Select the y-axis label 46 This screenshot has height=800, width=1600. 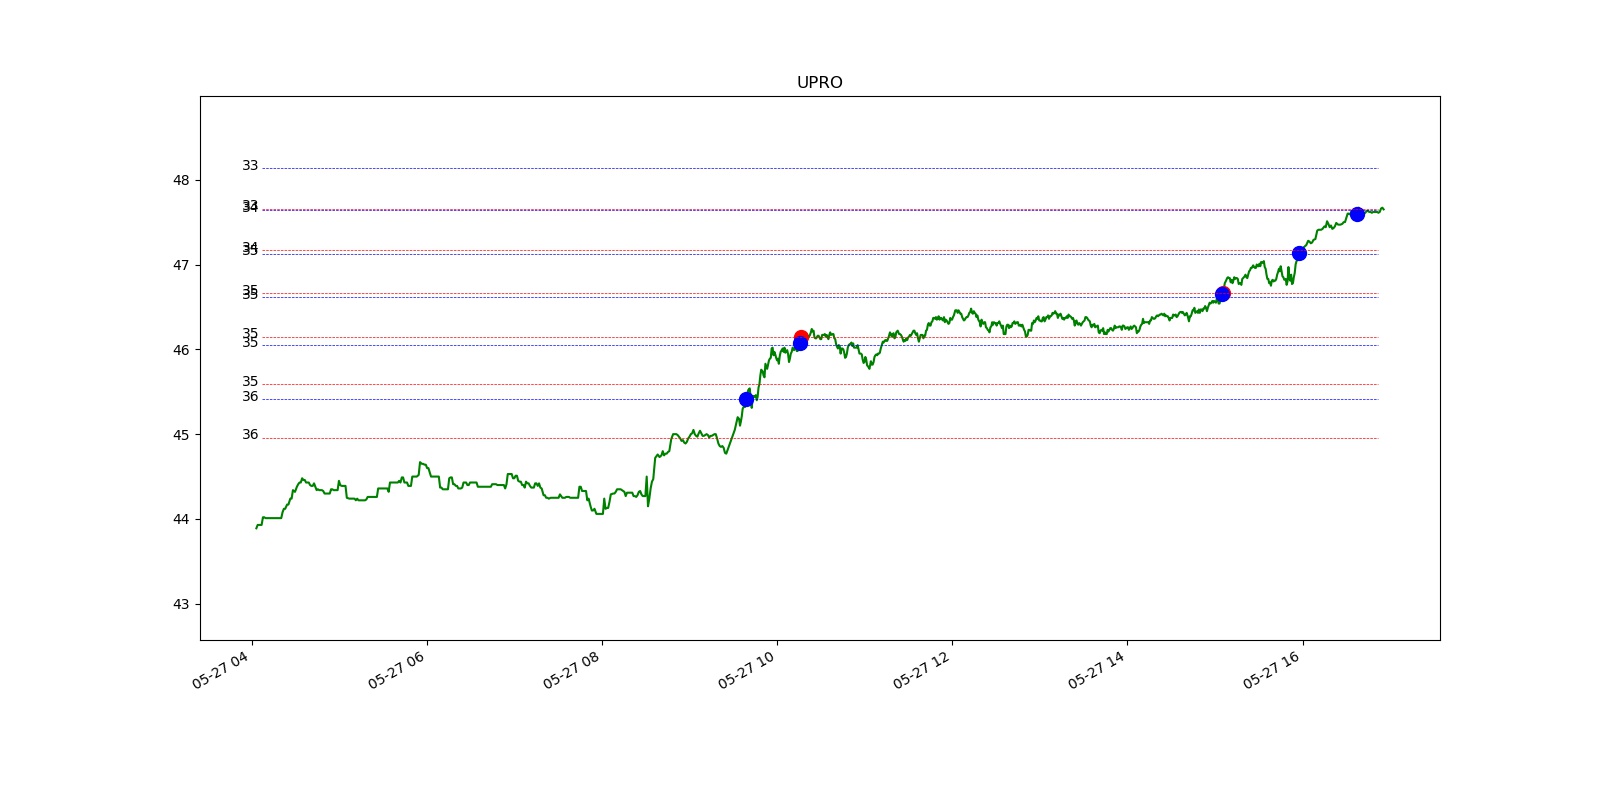click(181, 350)
